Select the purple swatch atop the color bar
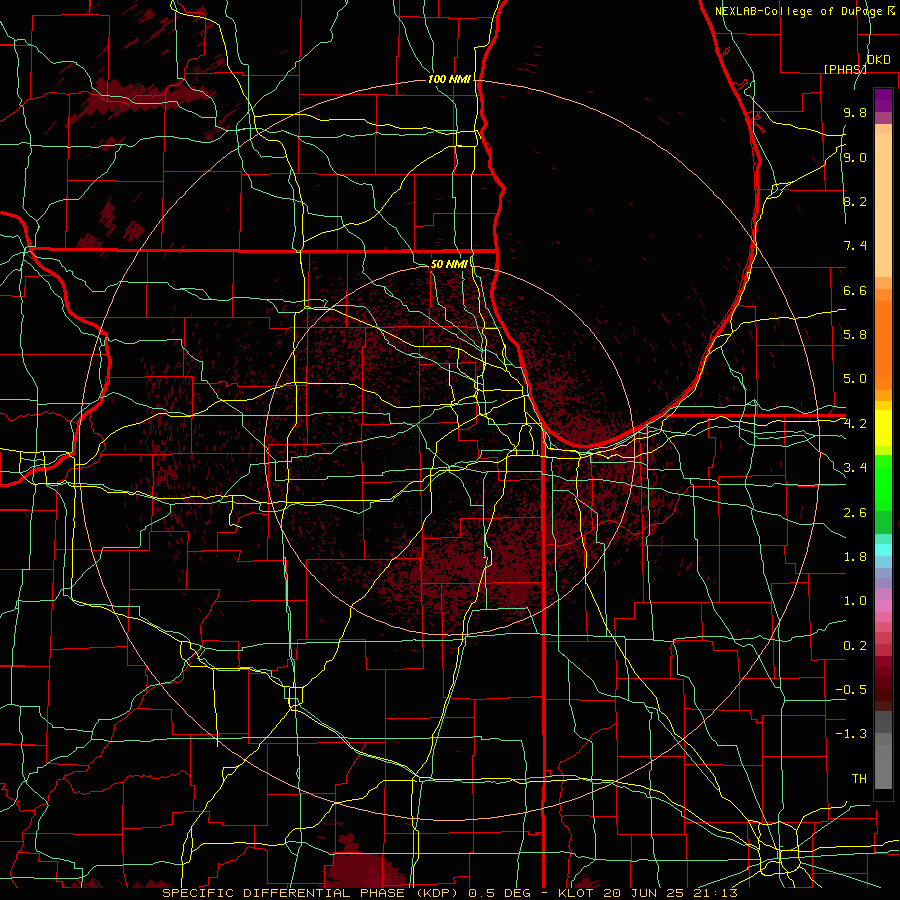Image resolution: width=900 pixels, height=900 pixels. 883,100
